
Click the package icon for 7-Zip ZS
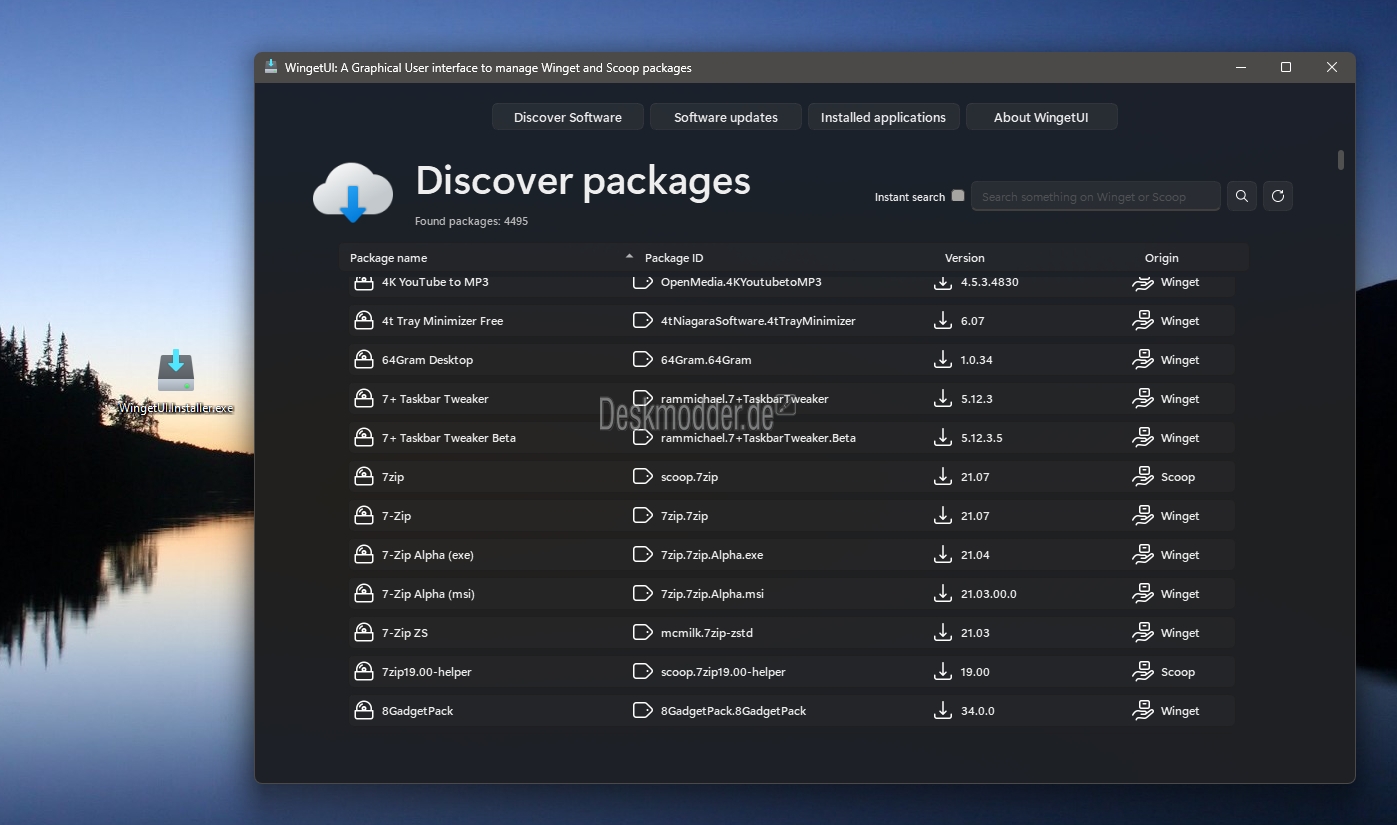[x=364, y=632]
